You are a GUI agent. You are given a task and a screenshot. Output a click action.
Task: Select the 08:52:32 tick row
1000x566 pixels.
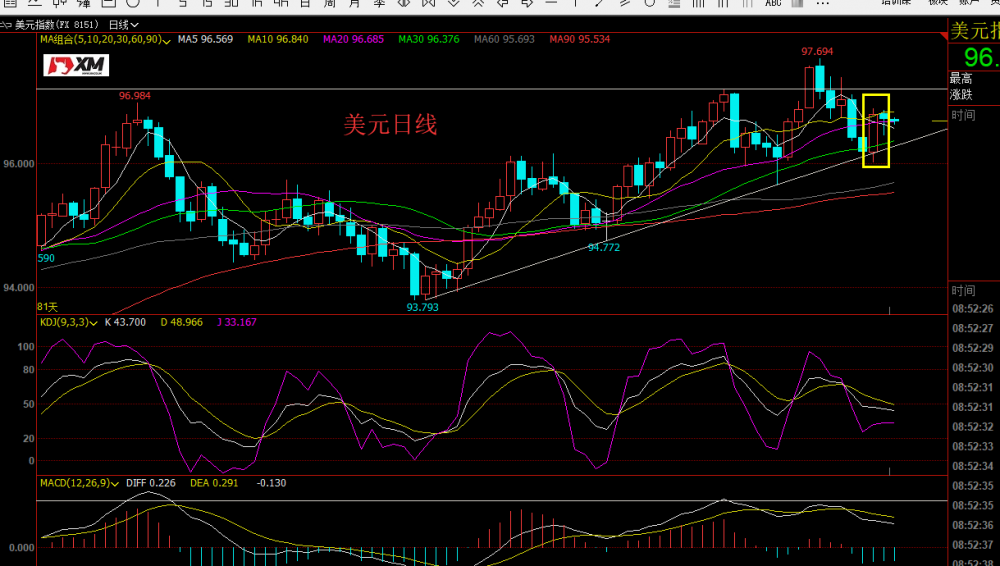973,427
